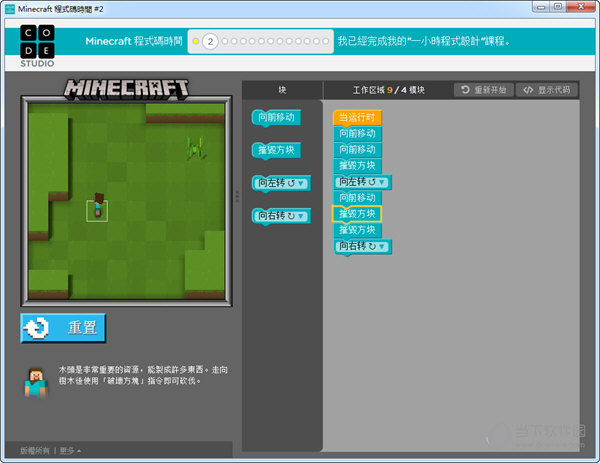Click the Code Studio logo

(x=37, y=46)
